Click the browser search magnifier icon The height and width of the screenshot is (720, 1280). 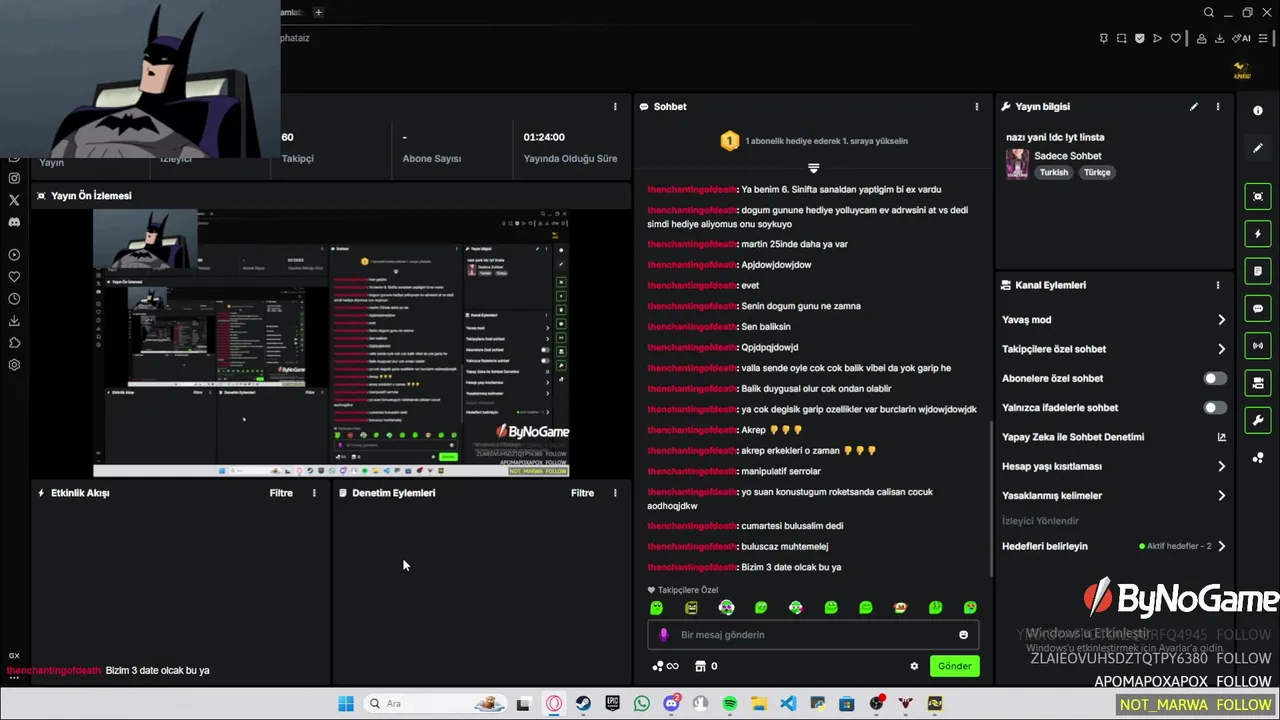click(x=1209, y=13)
